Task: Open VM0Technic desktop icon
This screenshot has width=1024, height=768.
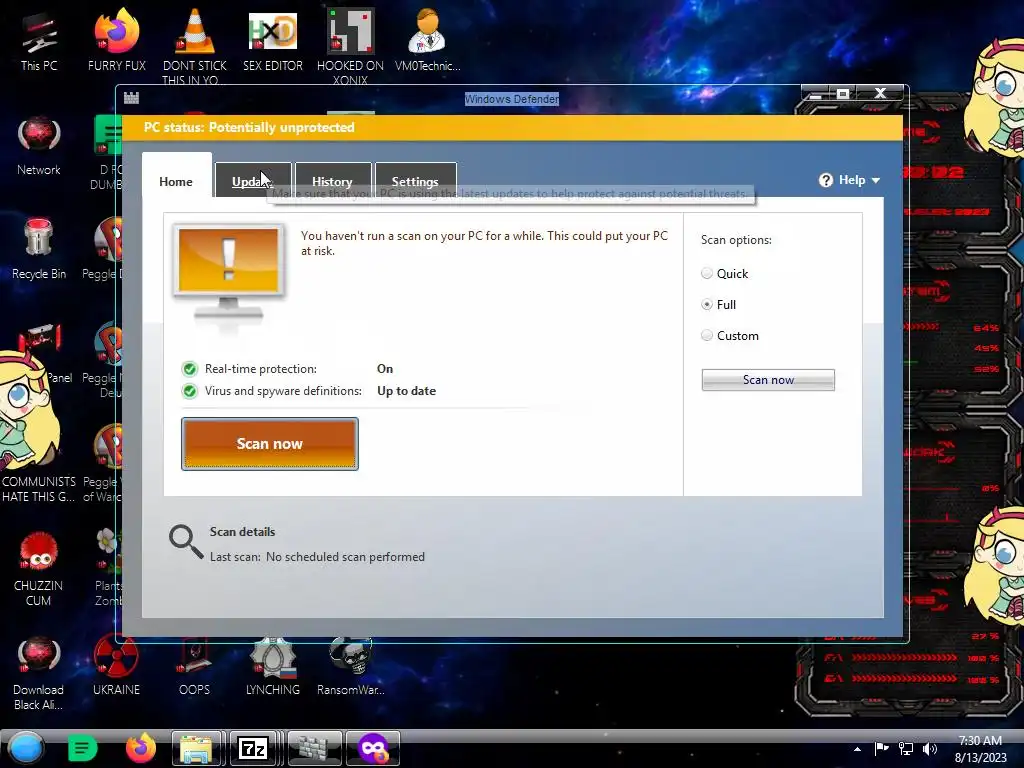Action: (428, 40)
